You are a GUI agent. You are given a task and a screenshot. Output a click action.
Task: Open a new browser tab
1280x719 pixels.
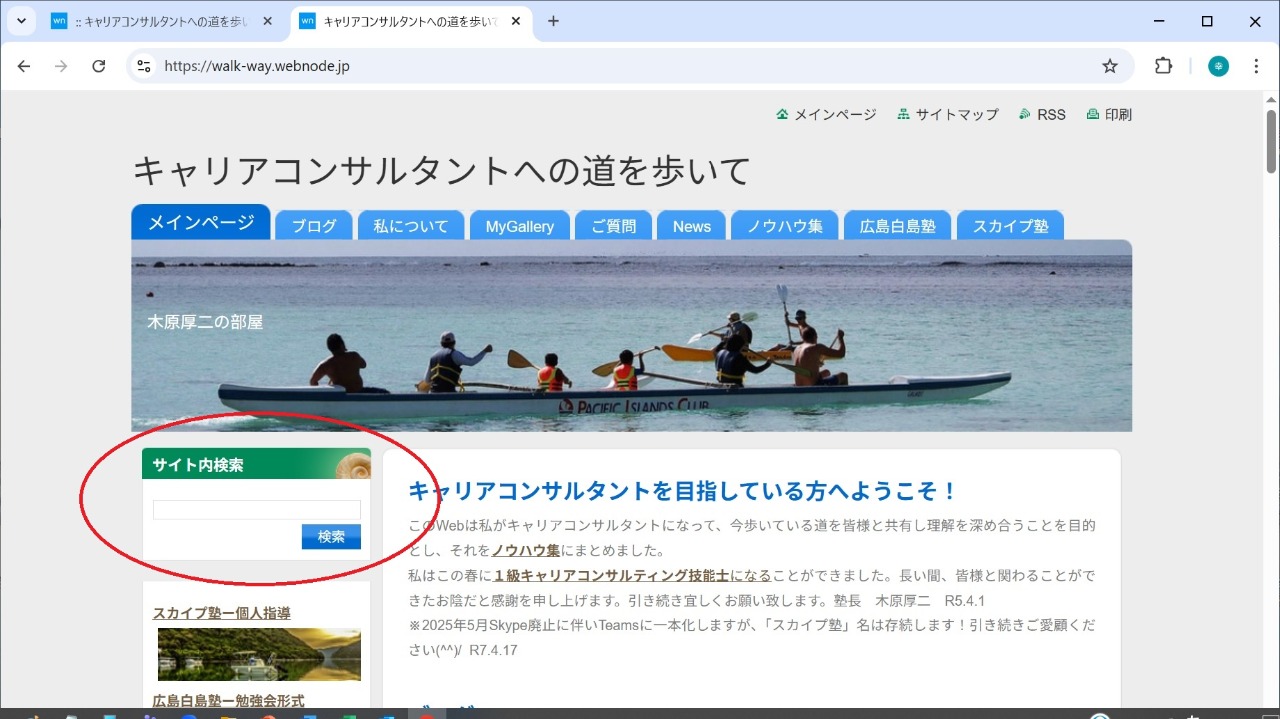pyautogui.click(x=553, y=21)
